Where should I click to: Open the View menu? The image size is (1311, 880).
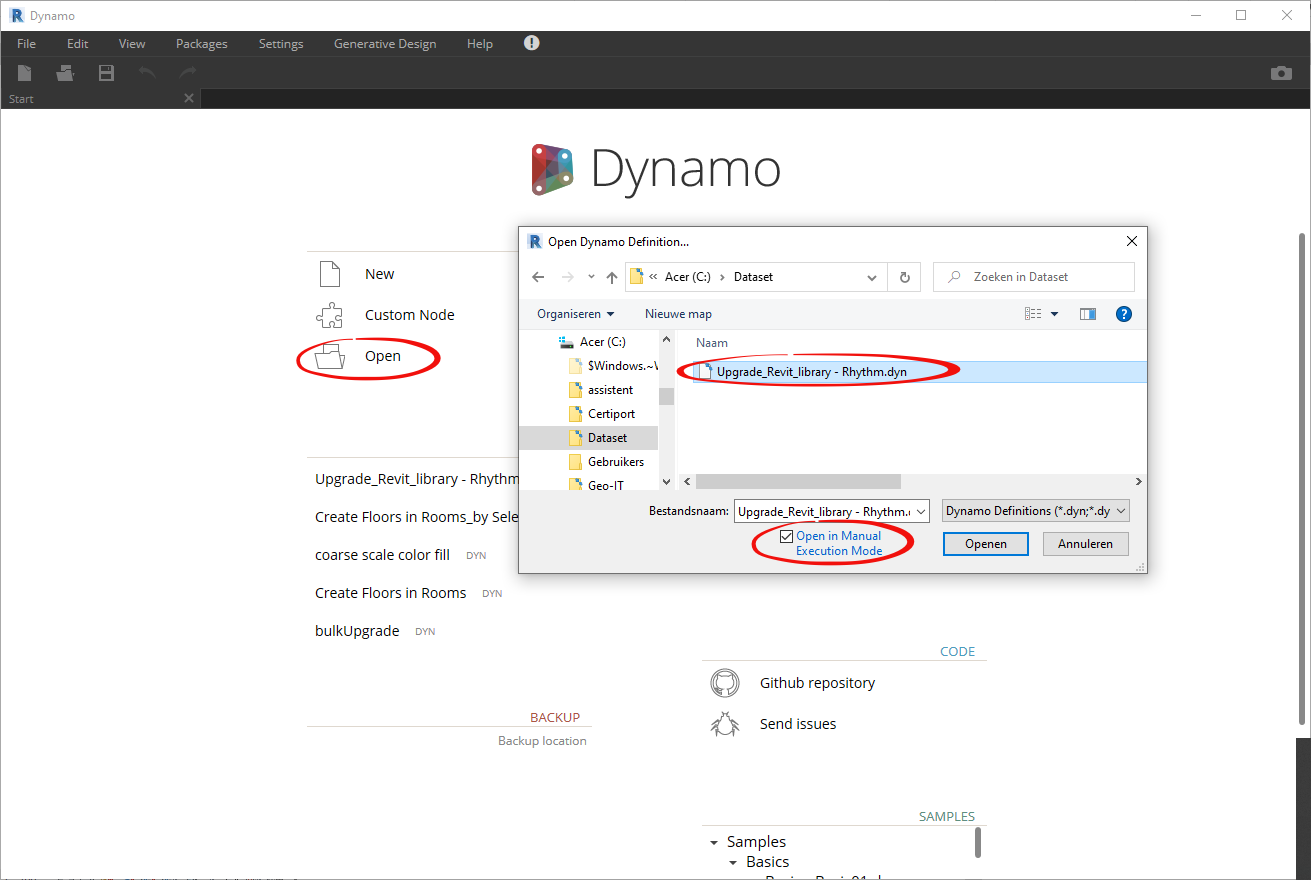coord(132,44)
